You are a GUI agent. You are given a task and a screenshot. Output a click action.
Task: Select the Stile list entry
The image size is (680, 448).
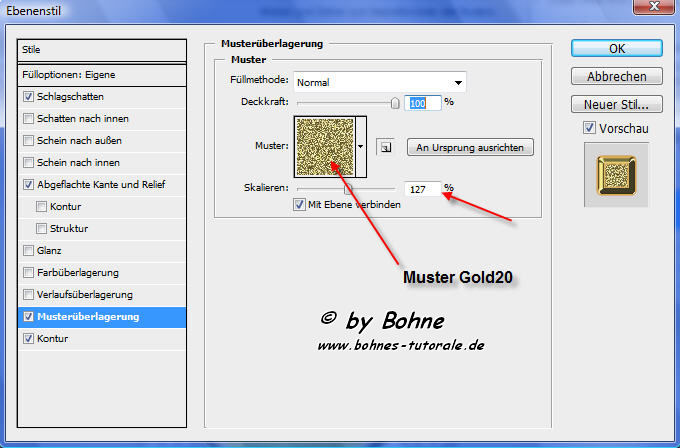[102, 49]
